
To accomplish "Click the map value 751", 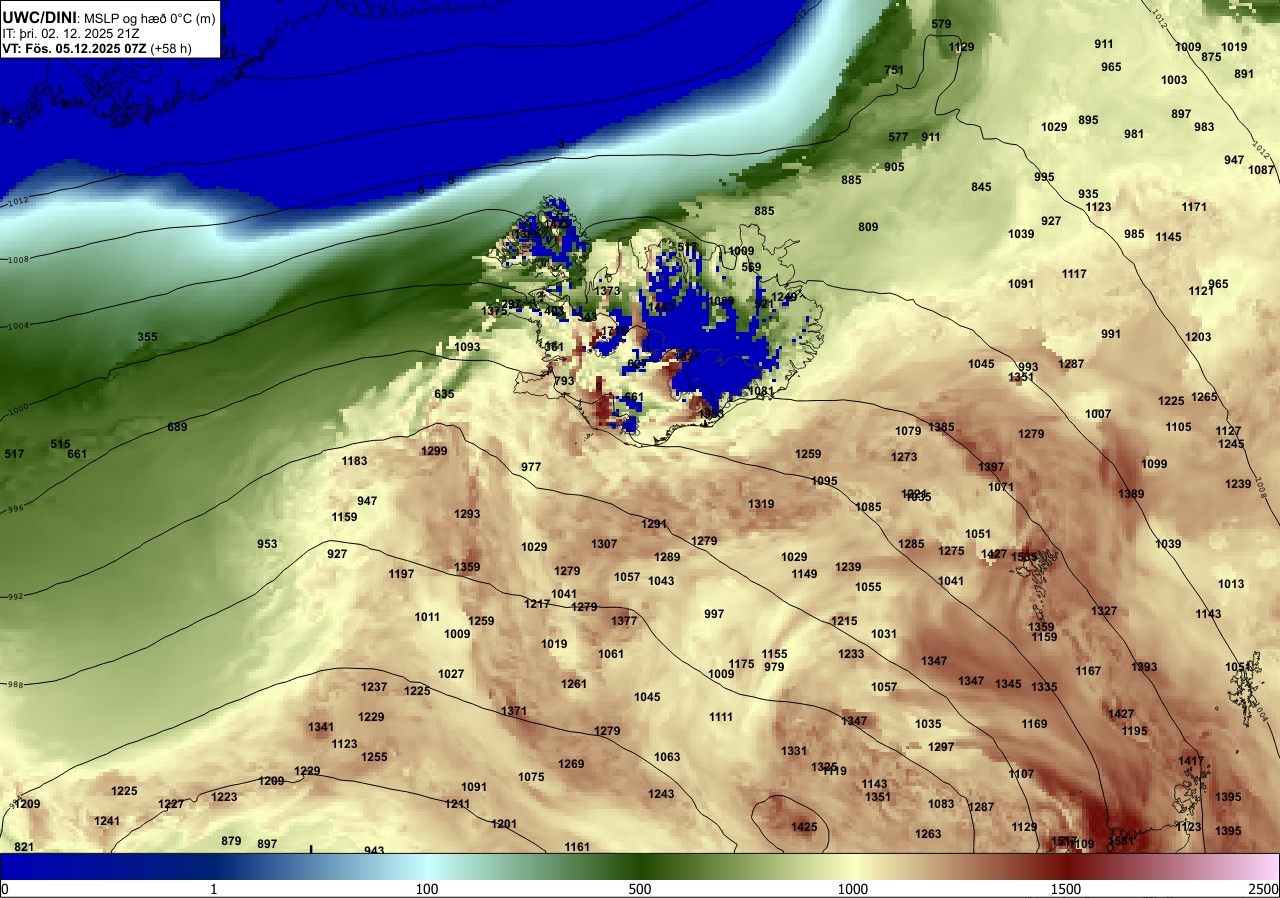I will [x=894, y=70].
